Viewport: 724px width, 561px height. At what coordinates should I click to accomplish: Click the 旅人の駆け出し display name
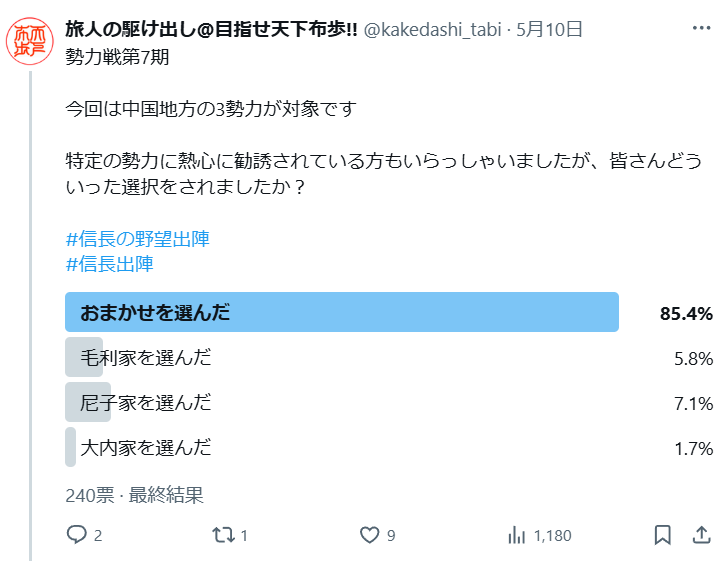pos(211,29)
